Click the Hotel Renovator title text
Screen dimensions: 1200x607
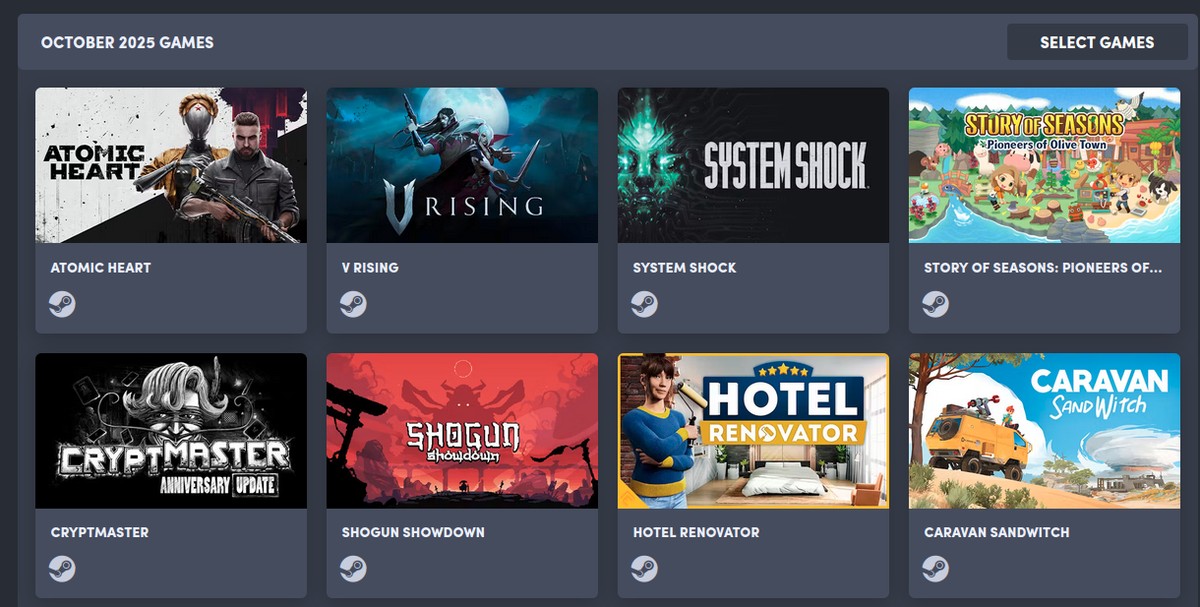(x=696, y=533)
